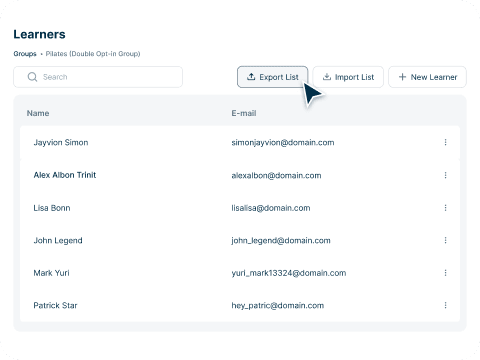Select the name Jayvion Simon
This screenshot has height=360, width=480.
tap(61, 143)
